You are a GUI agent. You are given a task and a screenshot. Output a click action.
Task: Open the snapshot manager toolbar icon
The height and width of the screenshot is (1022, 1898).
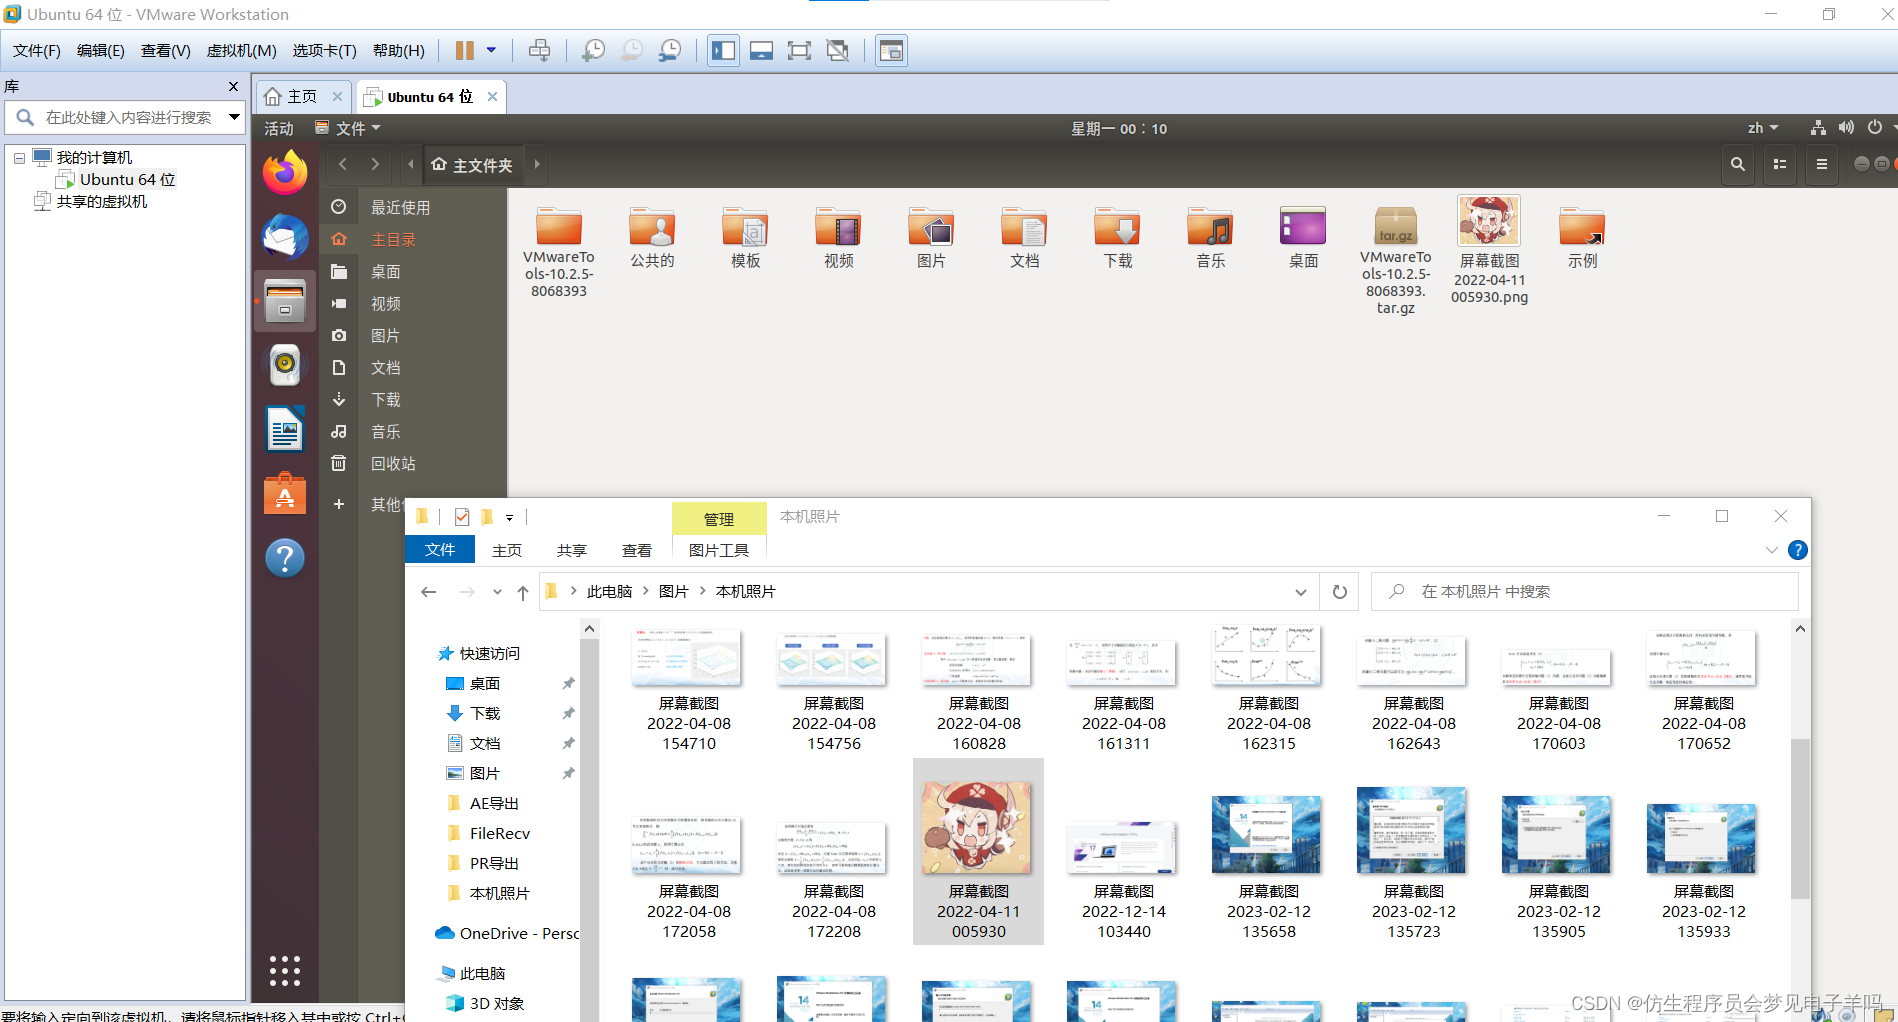click(670, 50)
